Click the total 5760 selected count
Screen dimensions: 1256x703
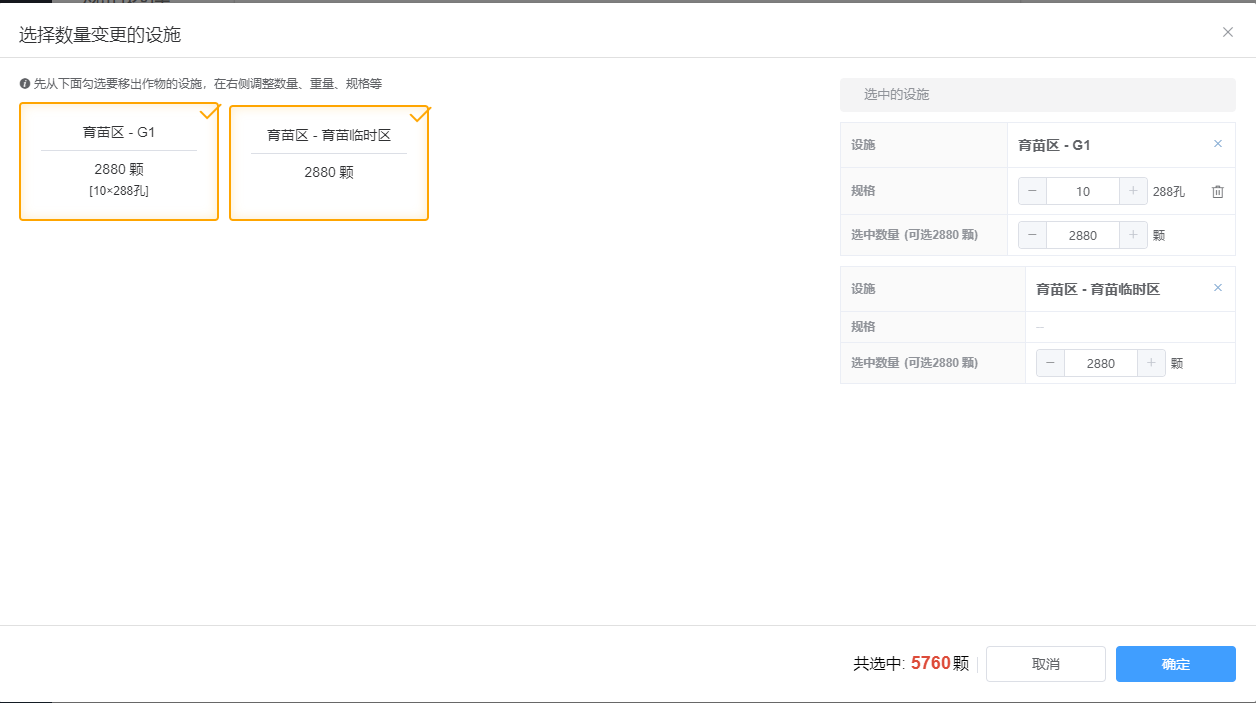pos(930,663)
